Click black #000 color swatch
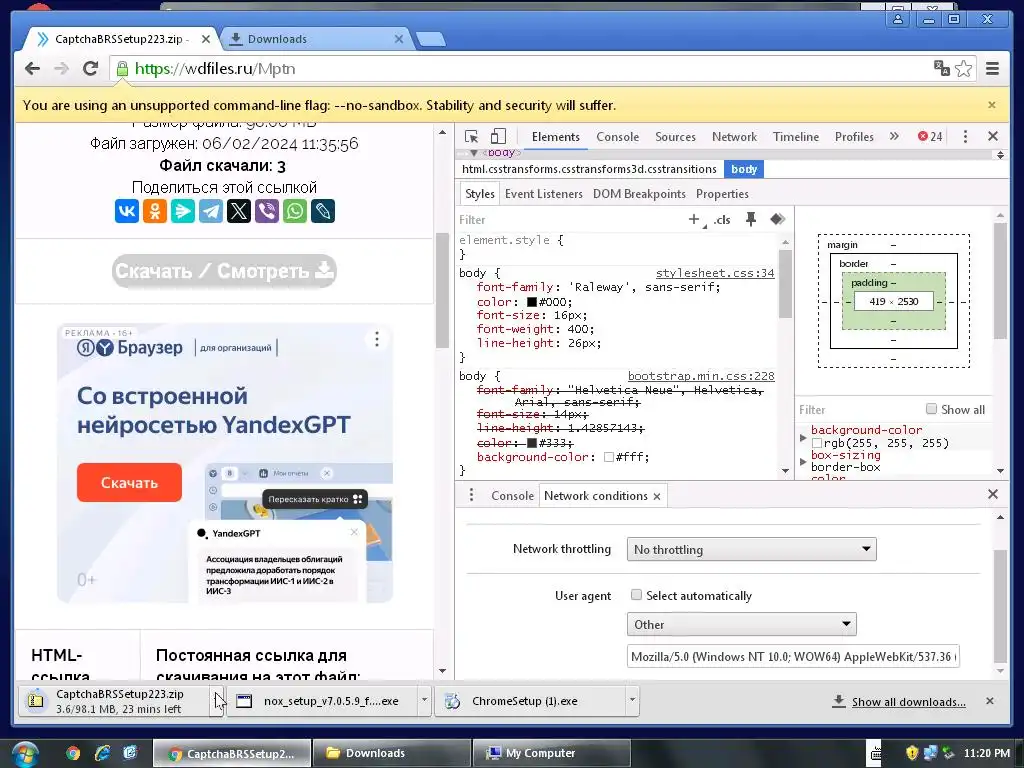Viewport: 1024px width, 768px height. 532,302
